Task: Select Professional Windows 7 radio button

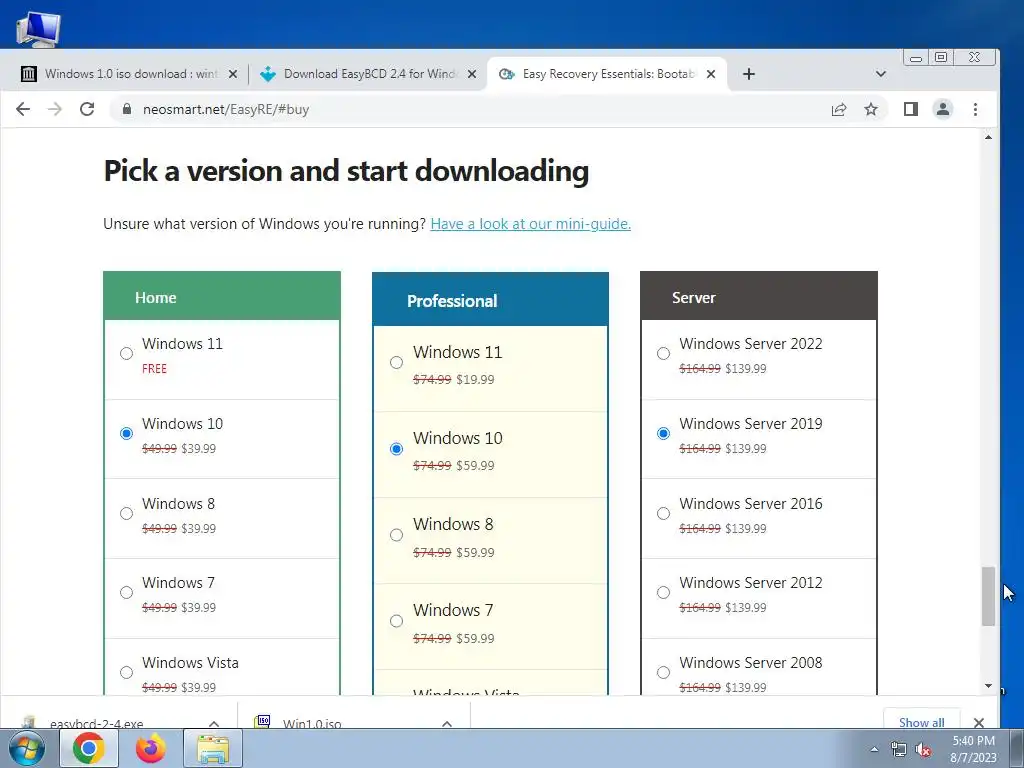Action: pos(396,621)
